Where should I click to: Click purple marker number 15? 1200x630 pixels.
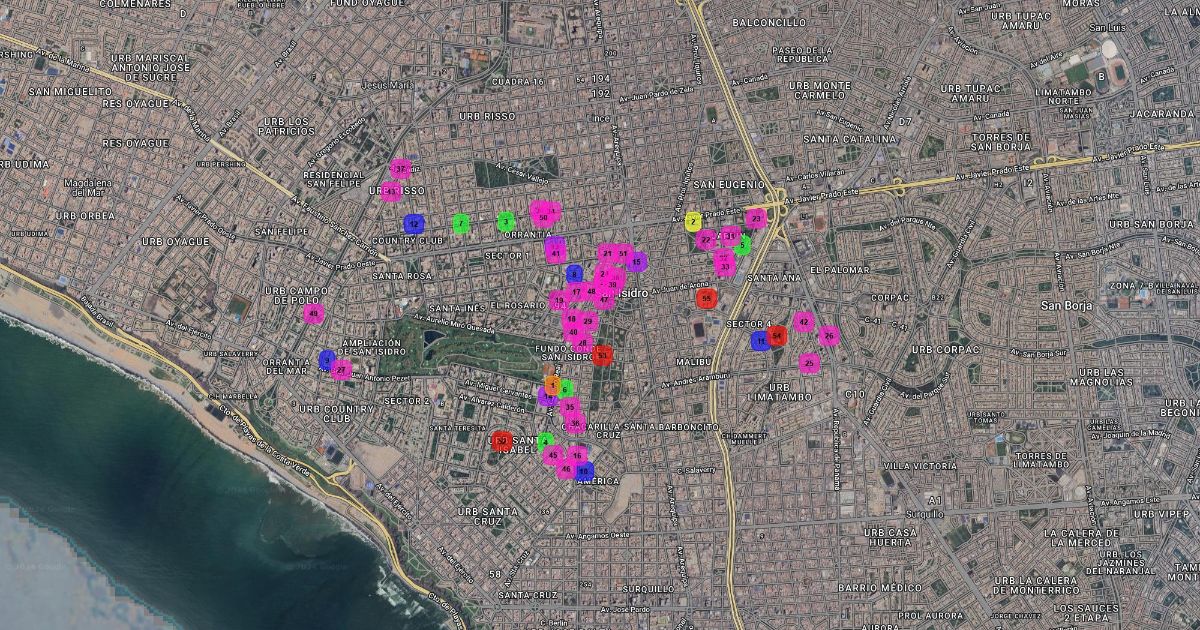(636, 261)
